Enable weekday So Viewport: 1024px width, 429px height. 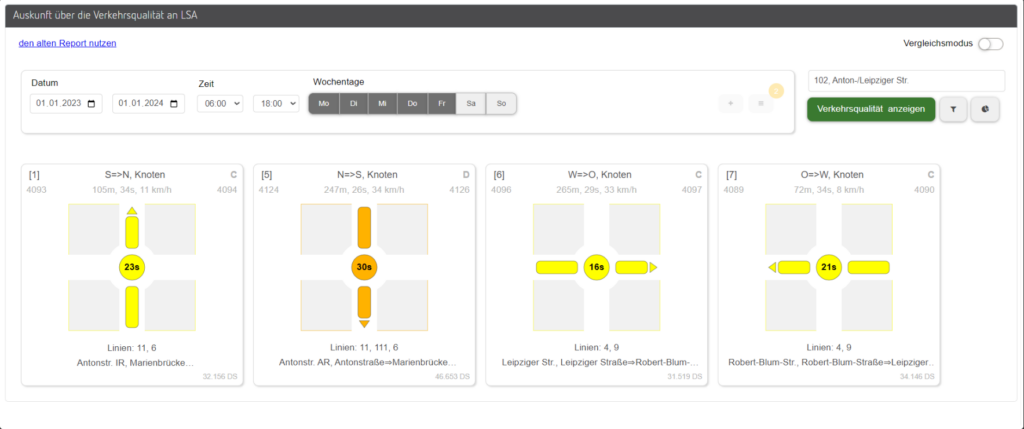point(501,104)
